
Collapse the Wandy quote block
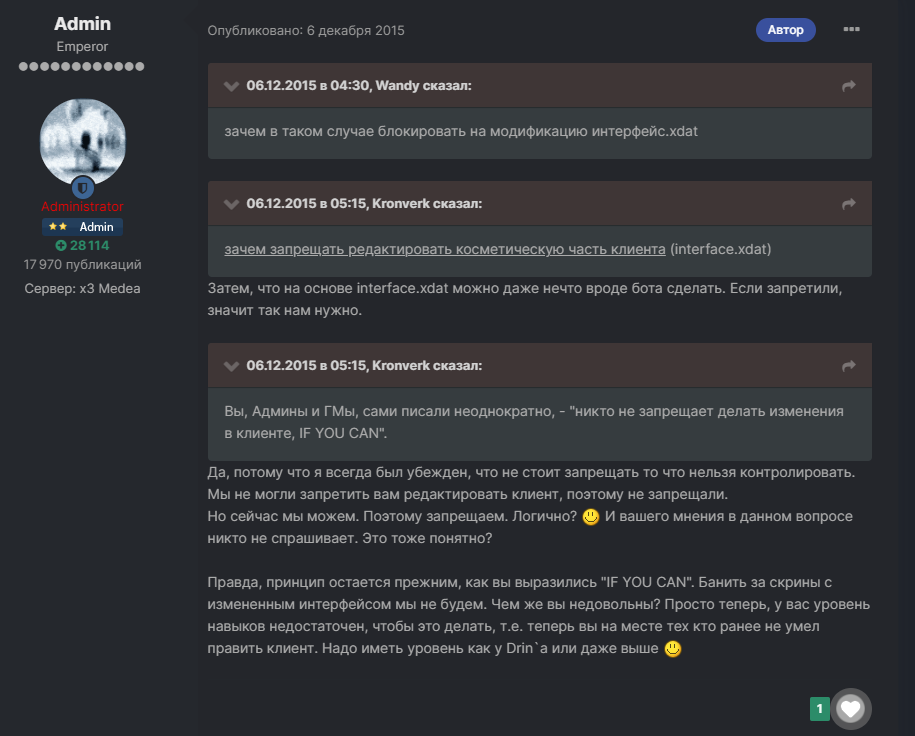[x=231, y=86]
